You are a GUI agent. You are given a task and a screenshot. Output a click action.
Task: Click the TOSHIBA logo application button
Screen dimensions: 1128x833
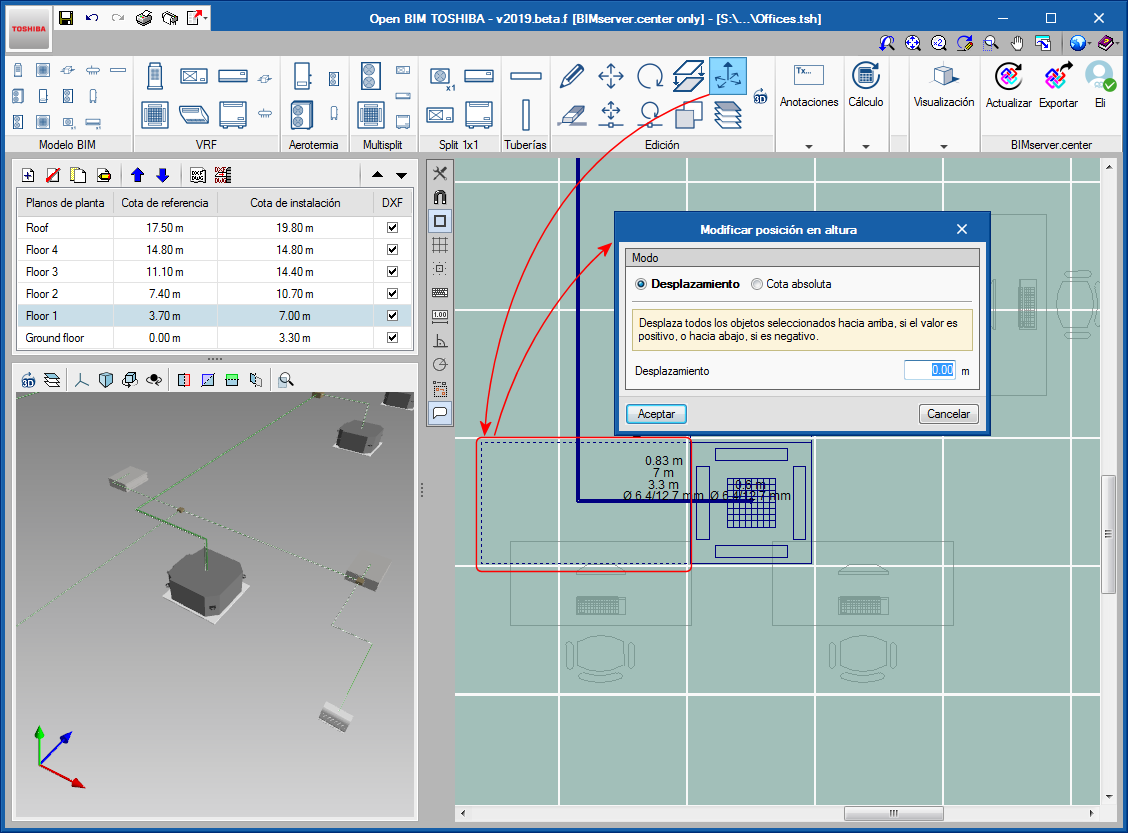coord(29,29)
